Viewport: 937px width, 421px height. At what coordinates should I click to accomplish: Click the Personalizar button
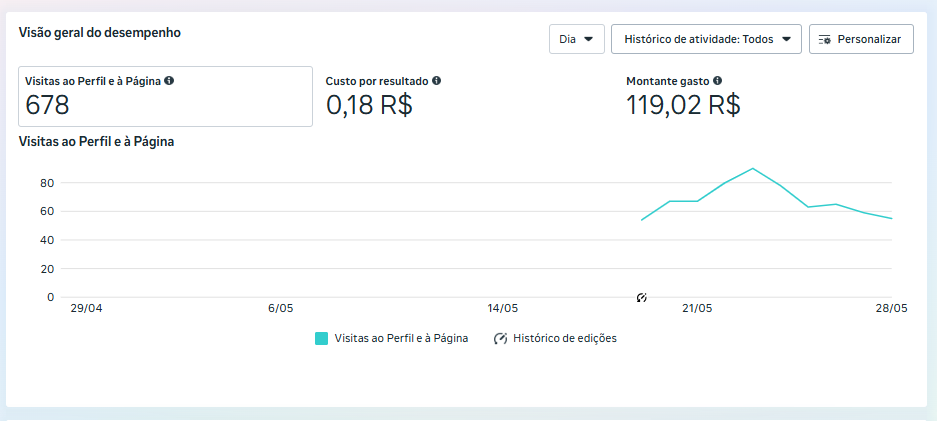click(861, 39)
